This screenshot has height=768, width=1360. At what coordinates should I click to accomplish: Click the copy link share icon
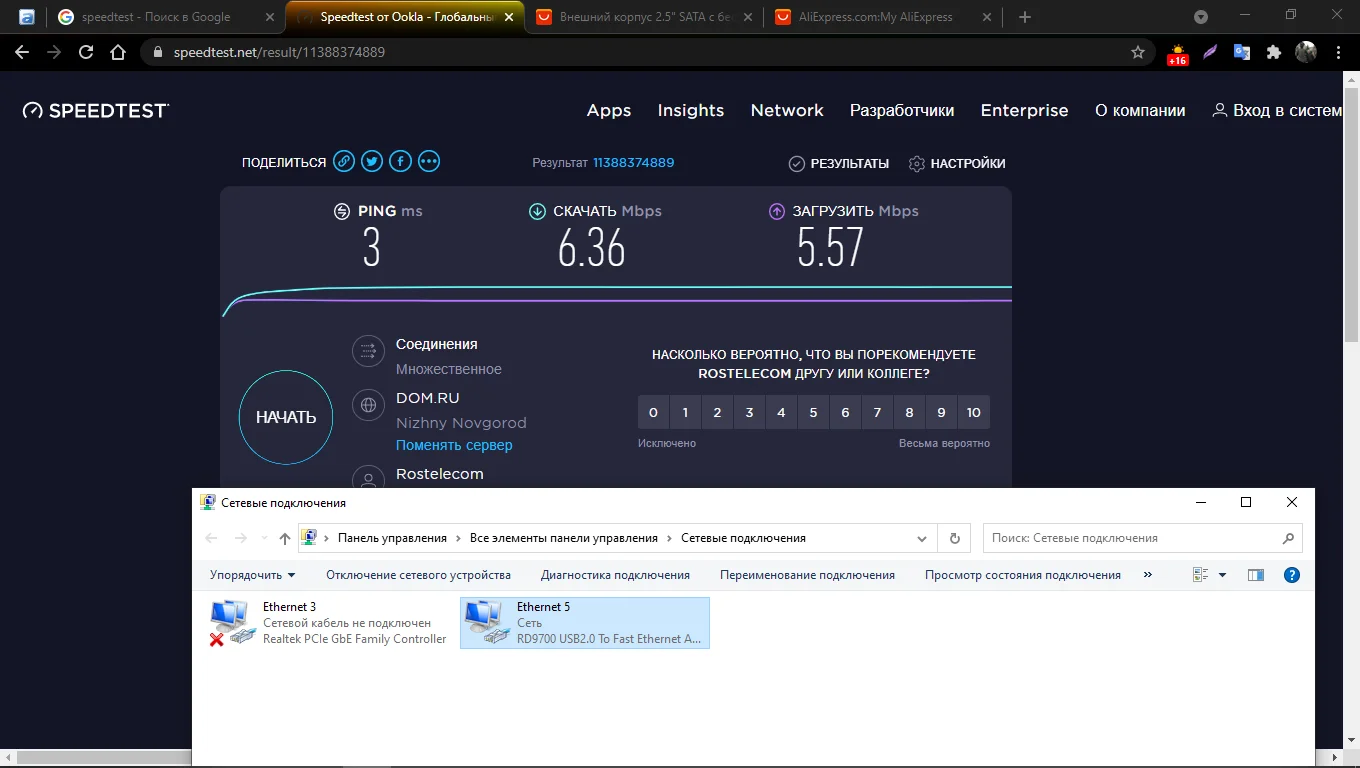click(344, 162)
